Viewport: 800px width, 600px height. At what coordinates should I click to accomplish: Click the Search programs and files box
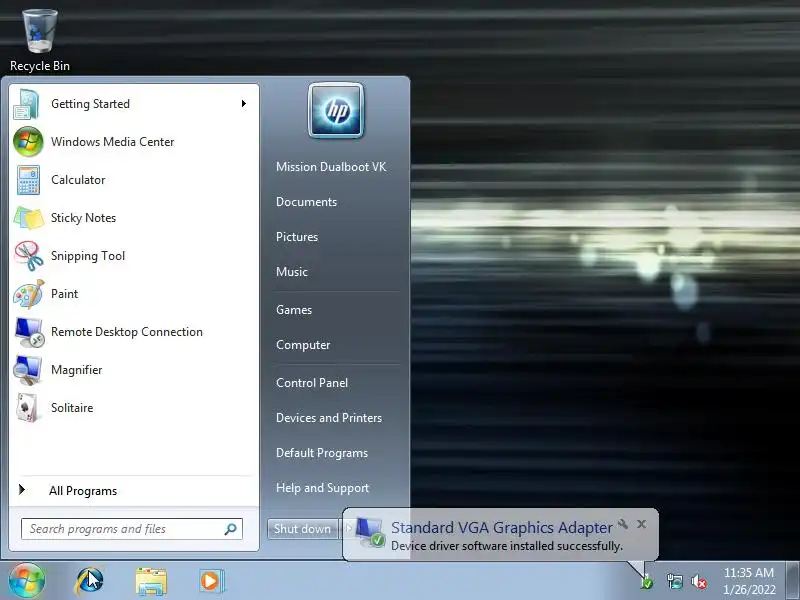[x=132, y=529]
